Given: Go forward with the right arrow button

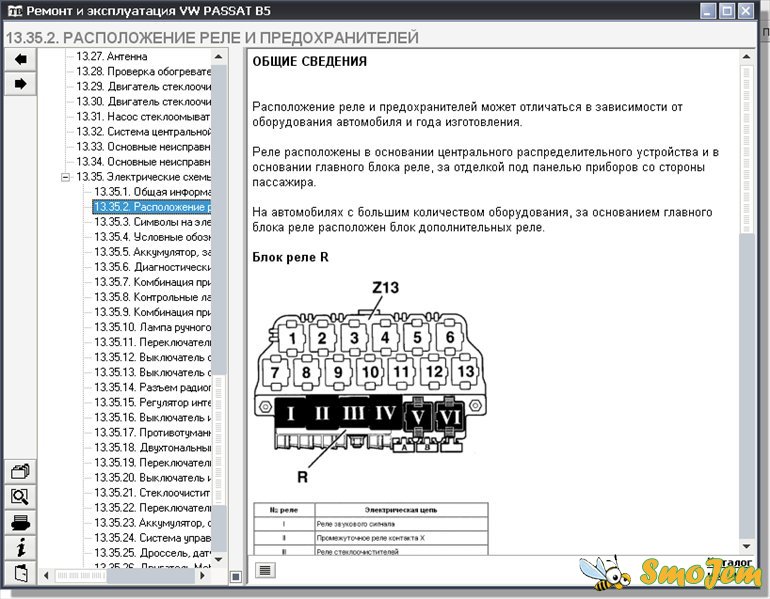Looking at the screenshot, I should click(x=20, y=84).
